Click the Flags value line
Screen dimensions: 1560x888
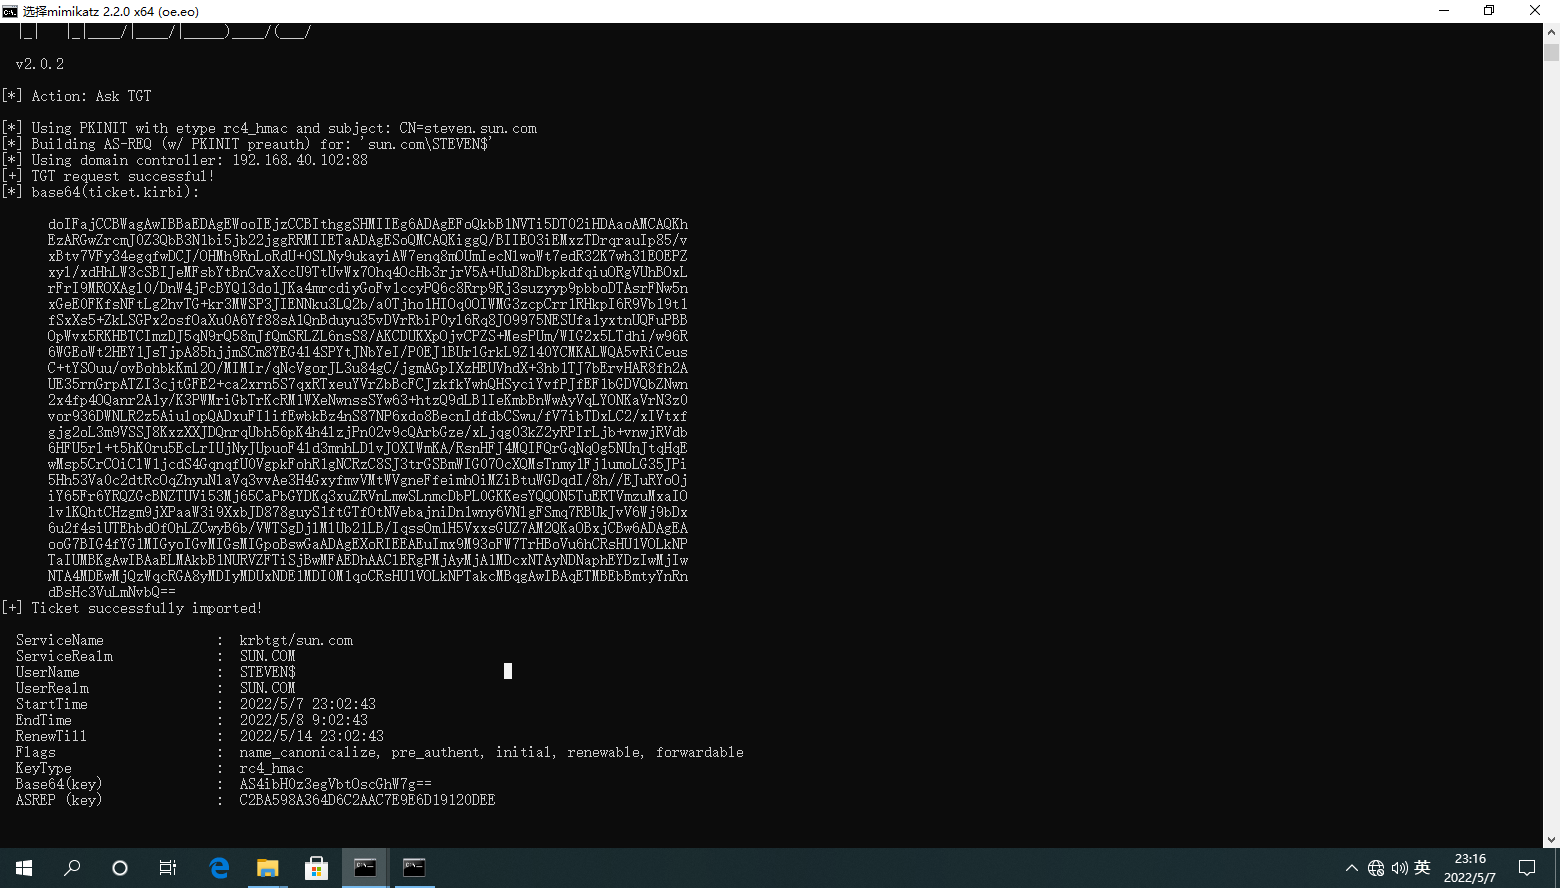491,752
